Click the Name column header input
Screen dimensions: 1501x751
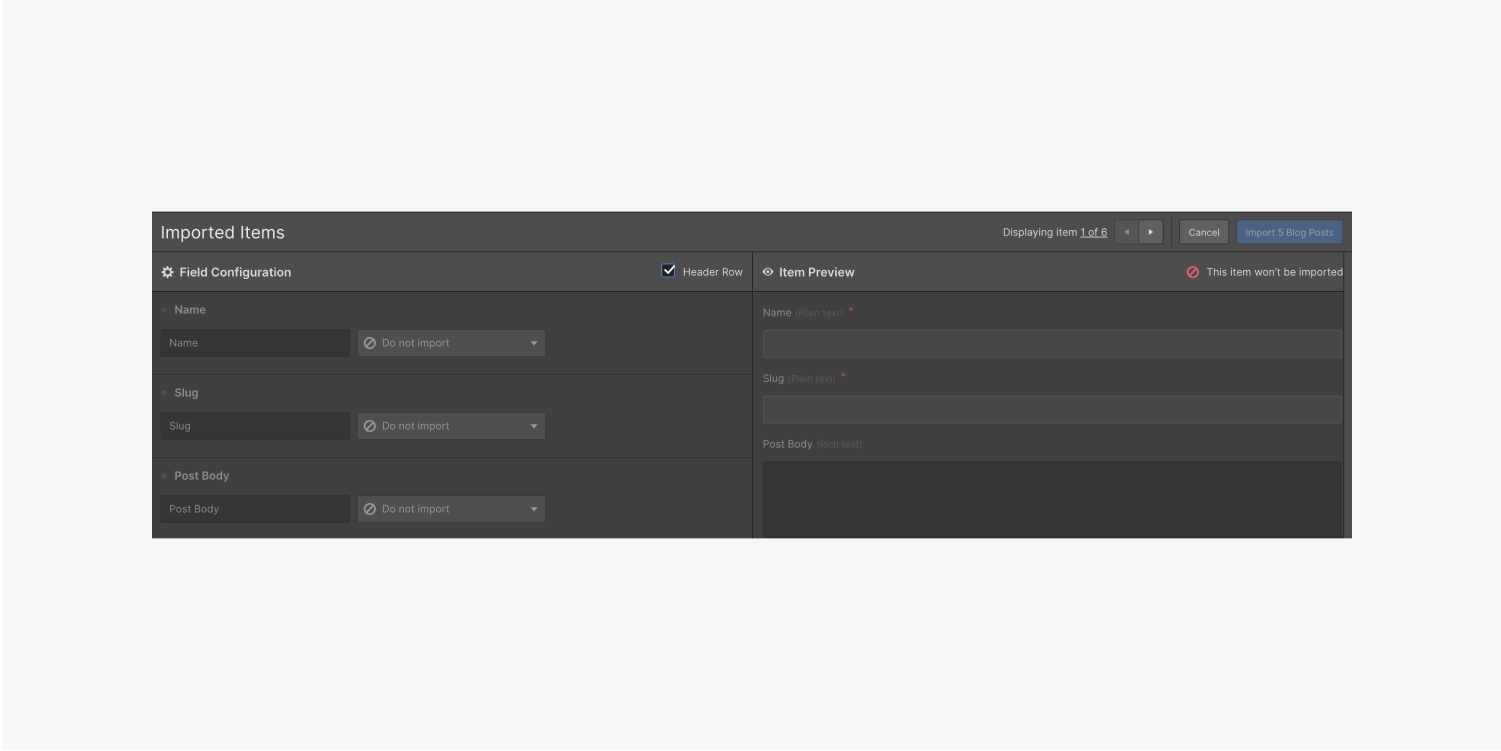coord(254,342)
